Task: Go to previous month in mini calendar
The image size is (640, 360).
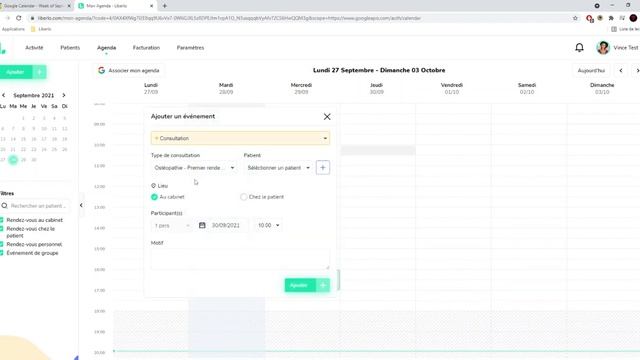Action: coord(4,95)
